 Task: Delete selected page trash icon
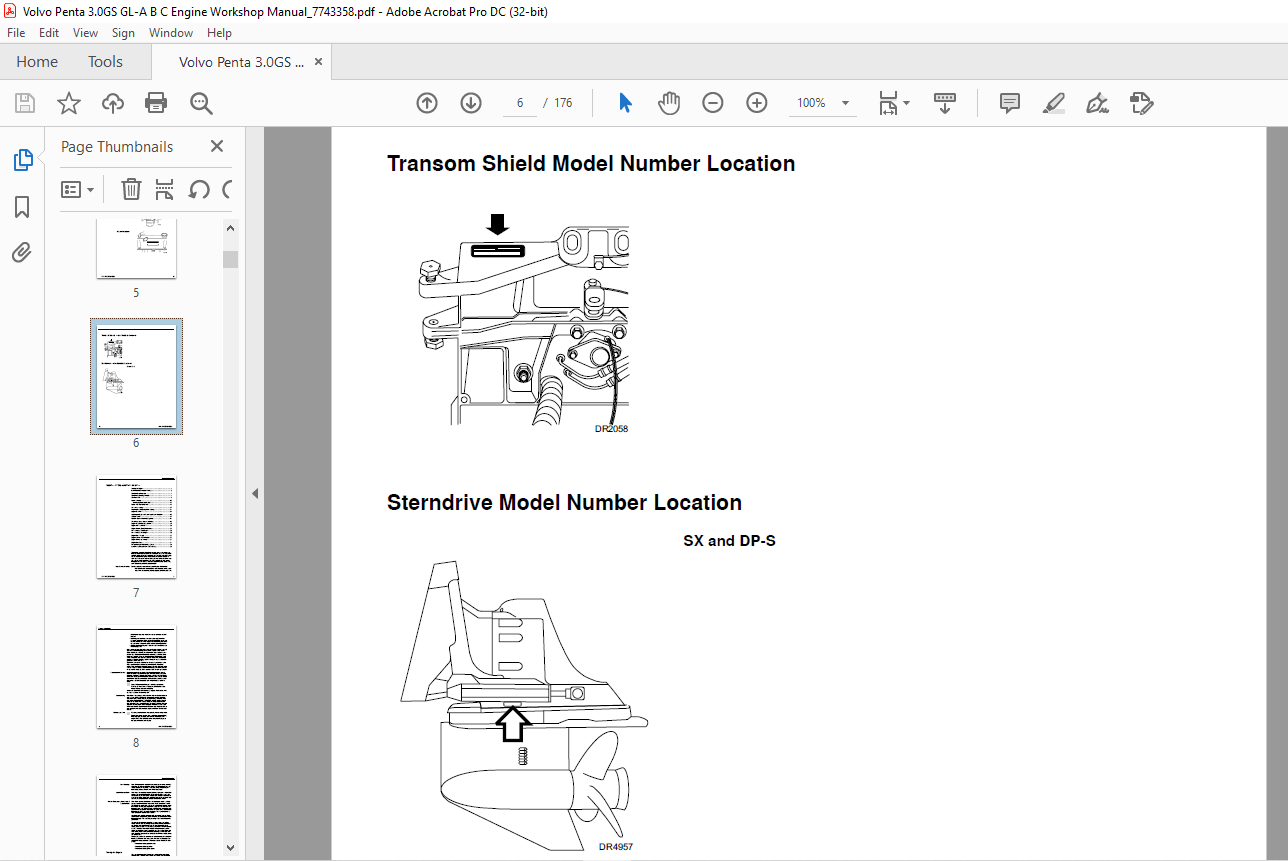pyautogui.click(x=131, y=189)
